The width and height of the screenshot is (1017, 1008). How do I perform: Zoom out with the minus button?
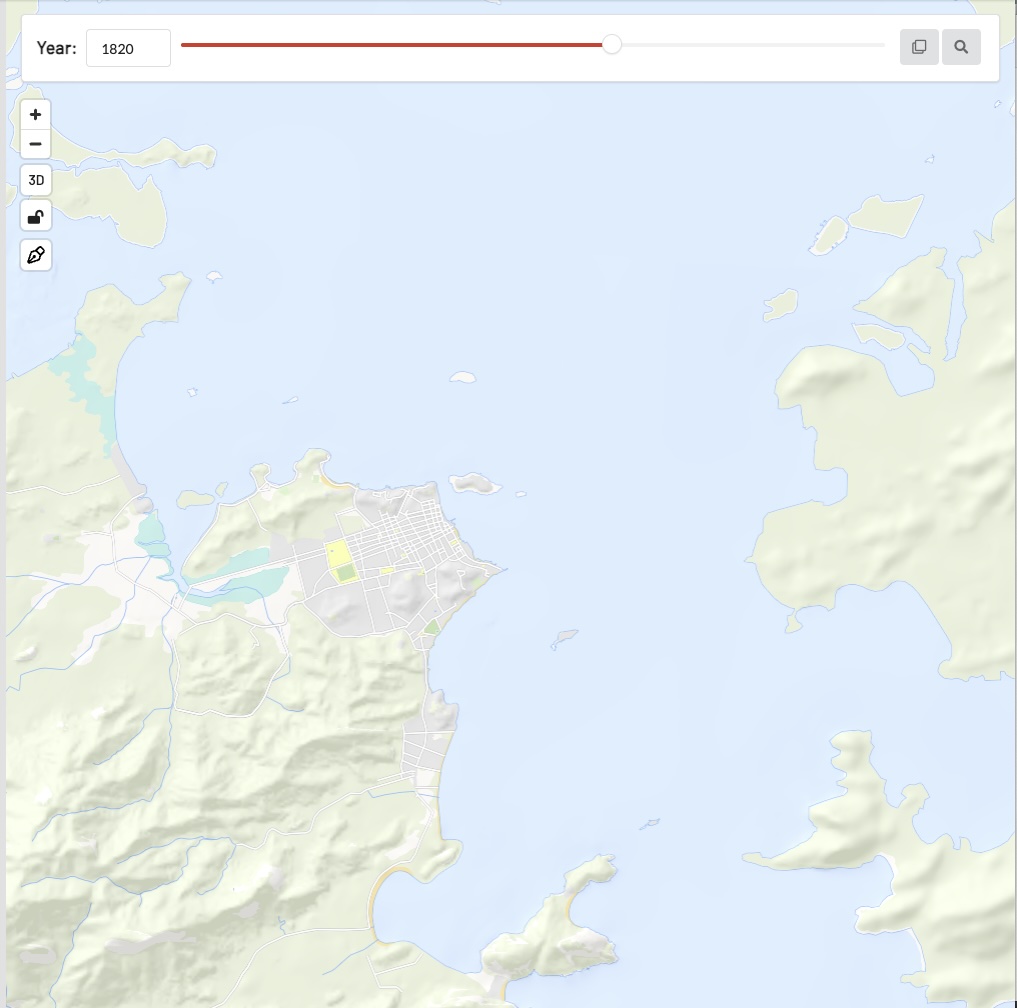coord(35,144)
